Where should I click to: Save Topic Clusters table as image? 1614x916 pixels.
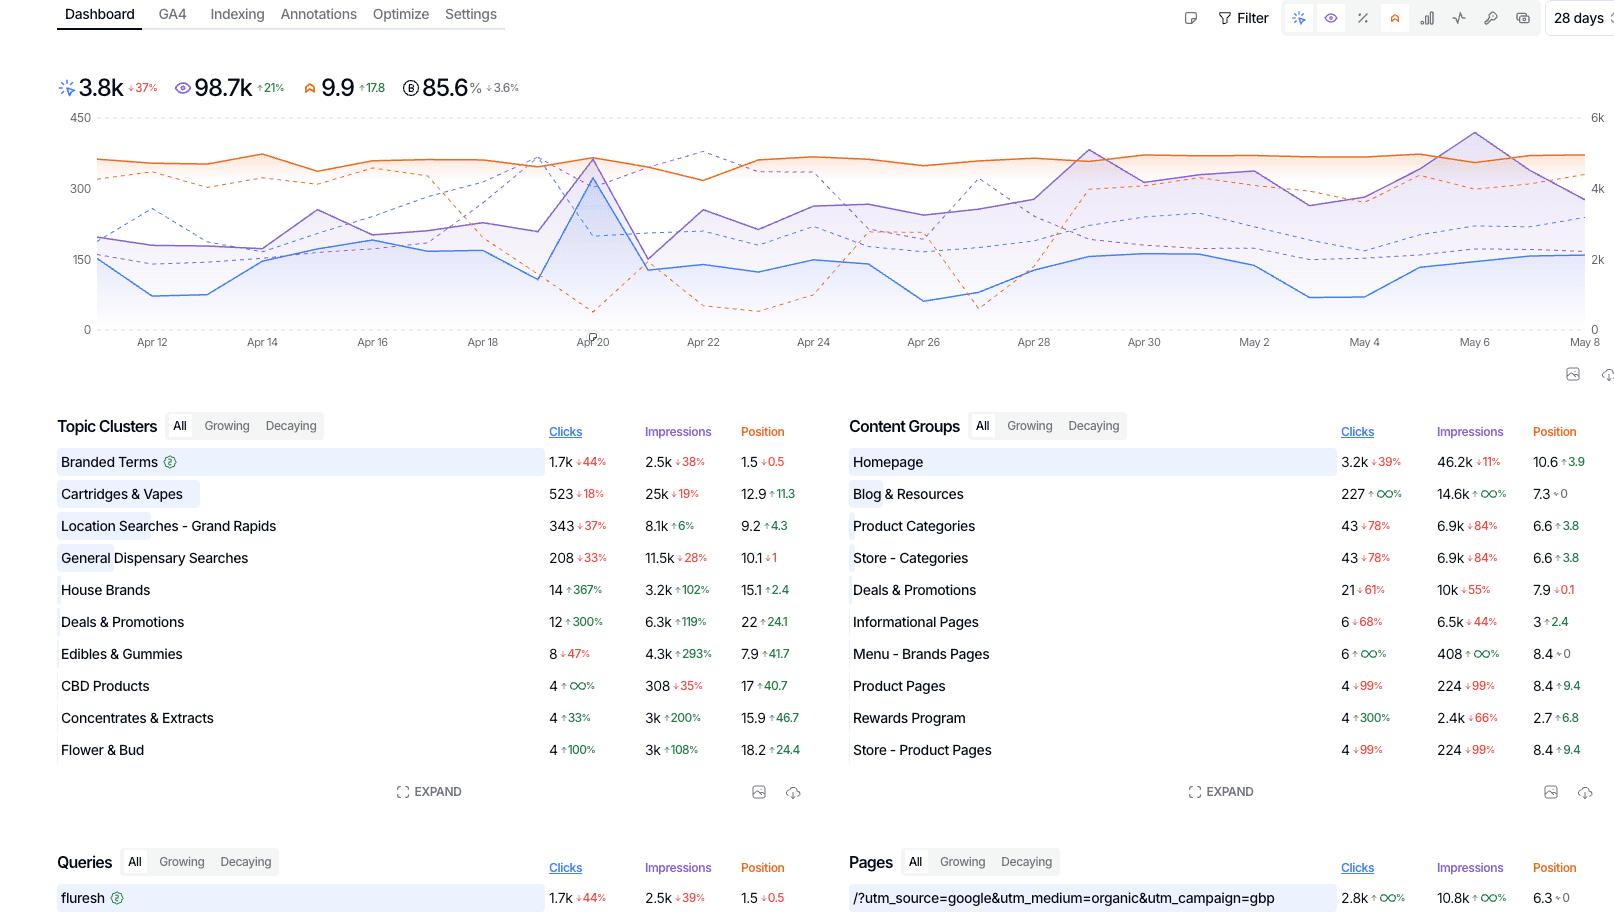(759, 792)
